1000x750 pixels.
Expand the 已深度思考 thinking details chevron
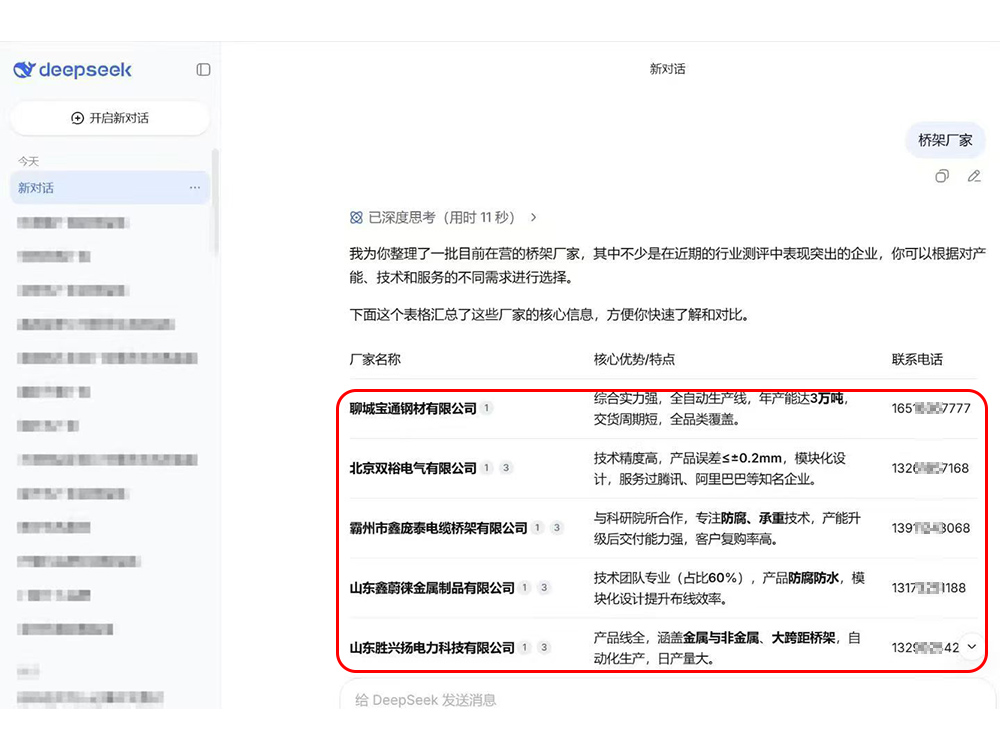(x=534, y=217)
